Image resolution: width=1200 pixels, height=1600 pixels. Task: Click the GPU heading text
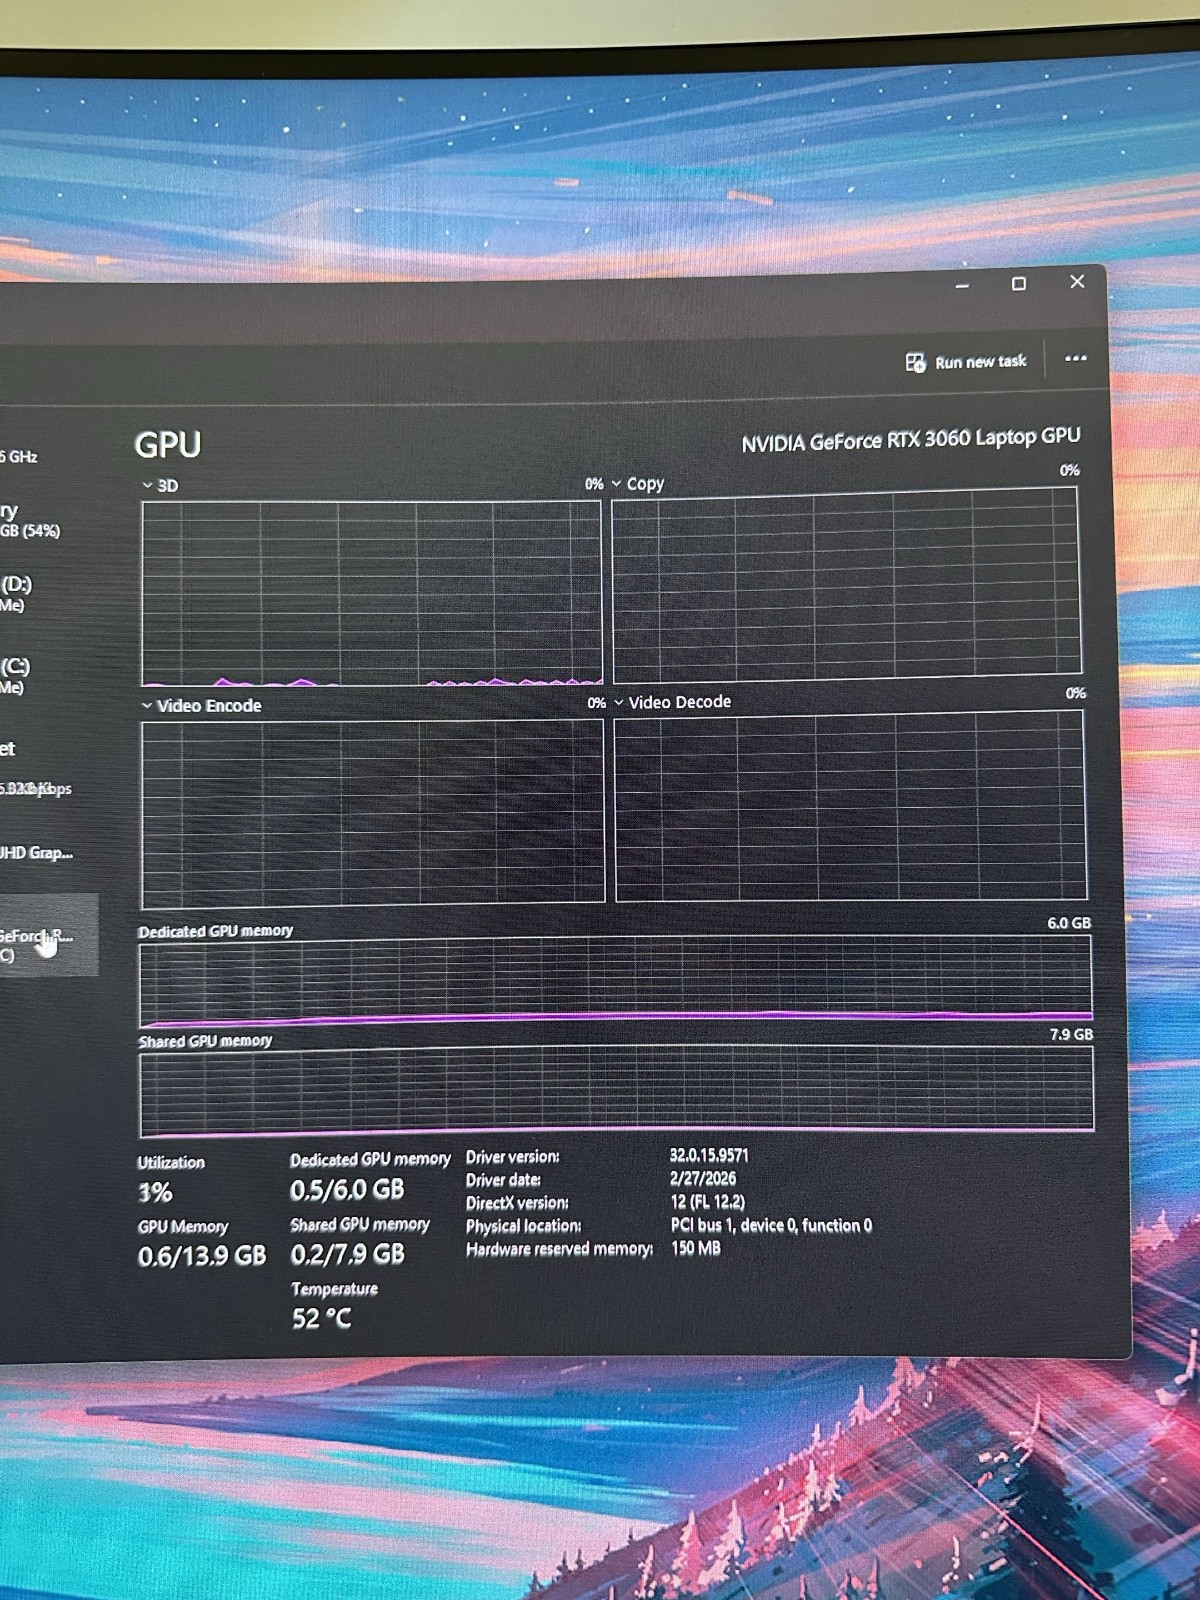pyautogui.click(x=168, y=445)
